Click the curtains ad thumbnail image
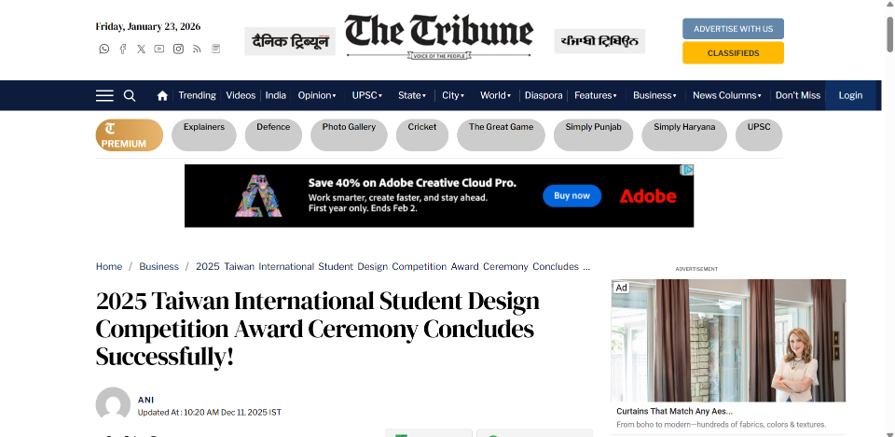Screen dimensions: 895x437 coord(728,340)
